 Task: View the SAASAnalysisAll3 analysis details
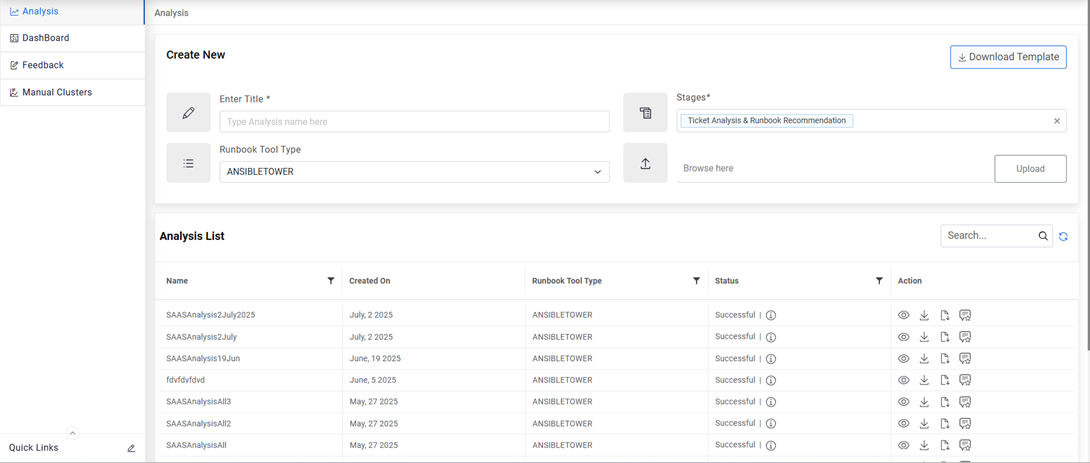(x=903, y=402)
